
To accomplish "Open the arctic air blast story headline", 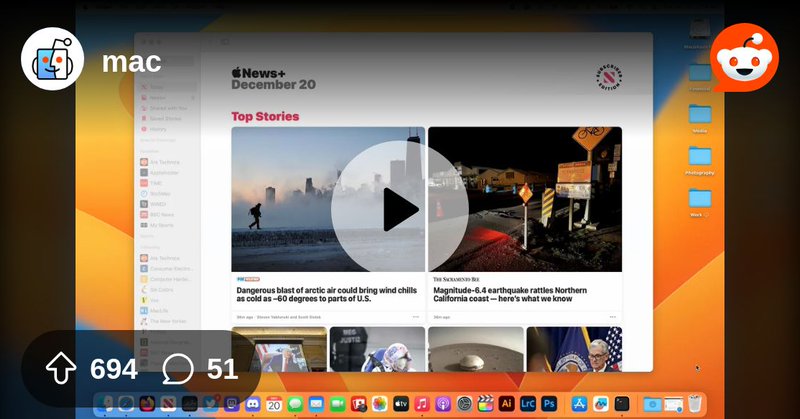I will [x=327, y=294].
